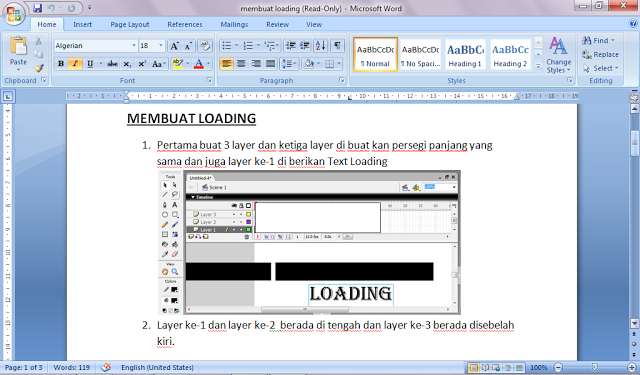The image size is (640, 375).
Task: Click the 100% zoom level button
Action: [539, 368]
